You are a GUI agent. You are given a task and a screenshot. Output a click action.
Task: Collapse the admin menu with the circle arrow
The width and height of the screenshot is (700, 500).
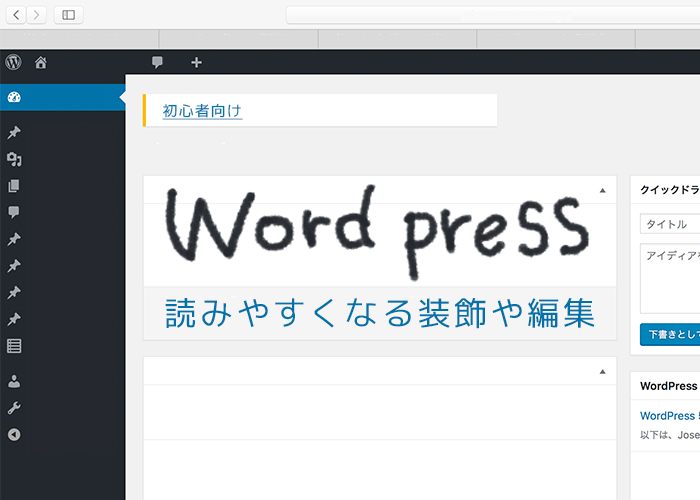[x=14, y=434]
